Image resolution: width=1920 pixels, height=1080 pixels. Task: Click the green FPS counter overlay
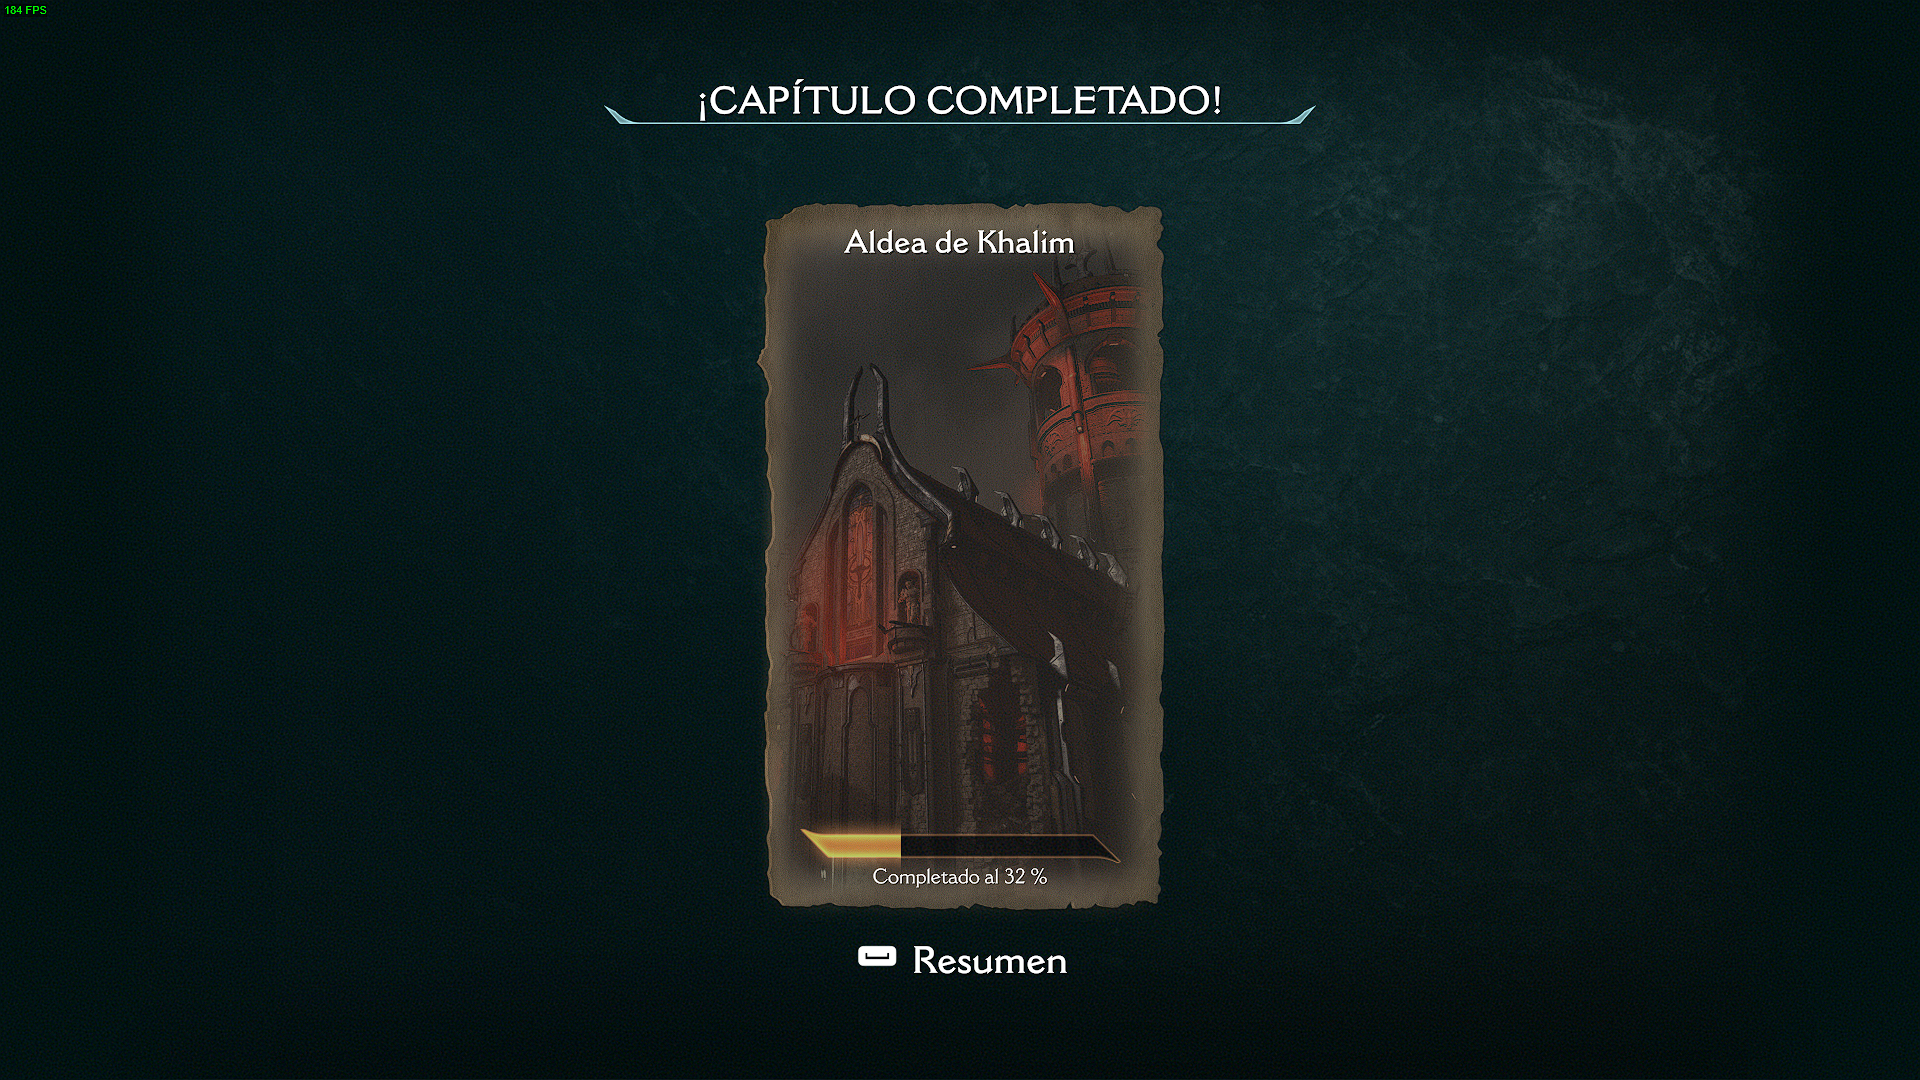[x=25, y=10]
